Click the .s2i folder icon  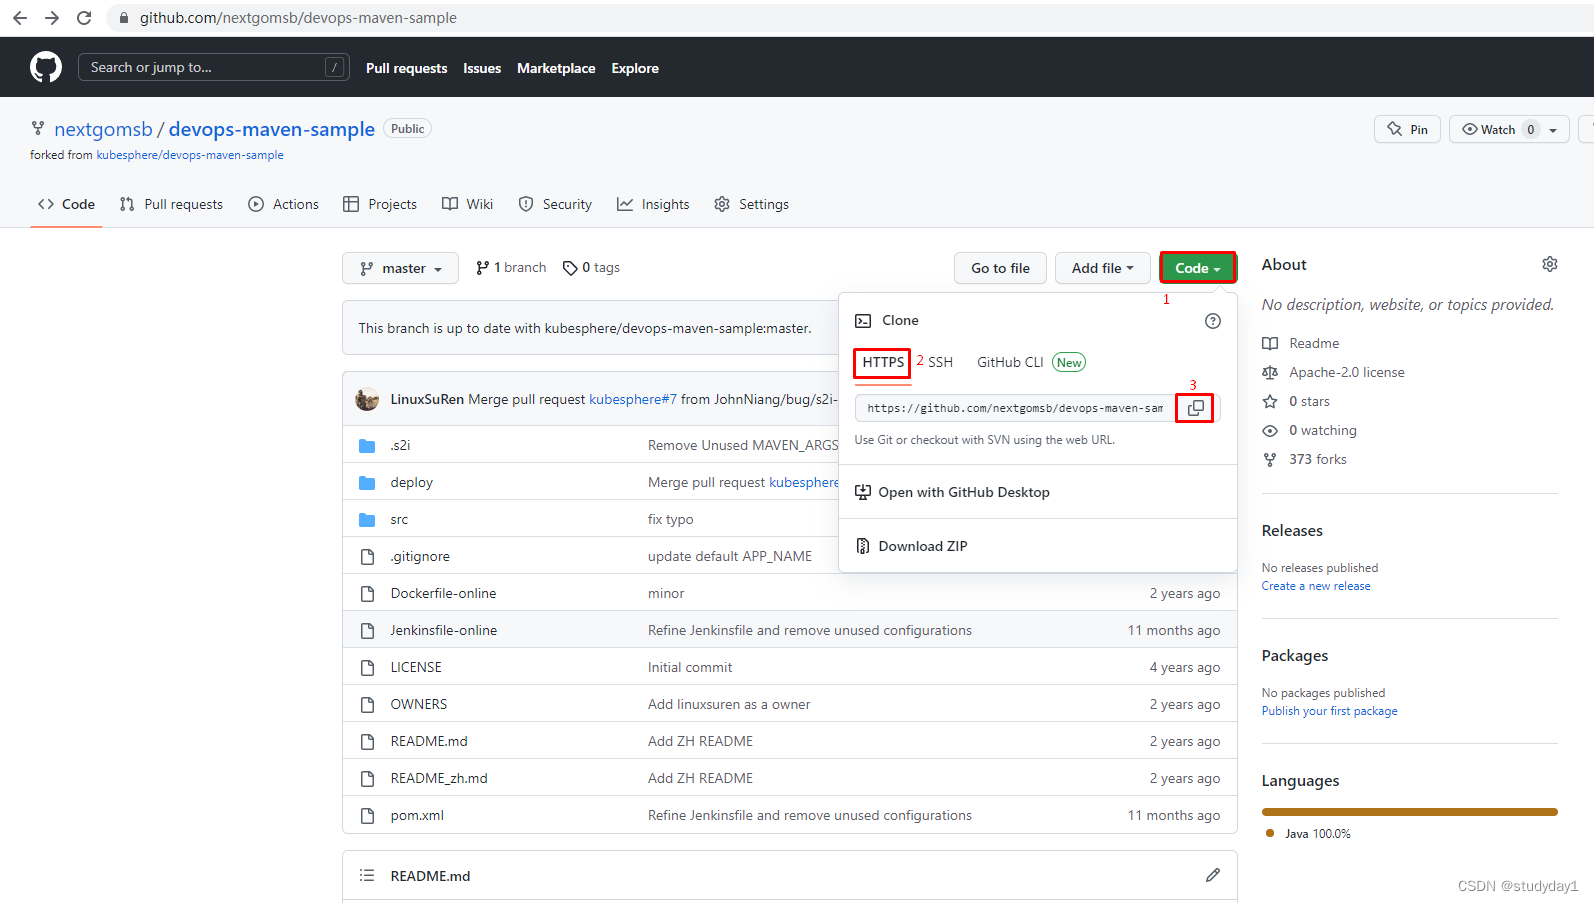click(x=367, y=445)
